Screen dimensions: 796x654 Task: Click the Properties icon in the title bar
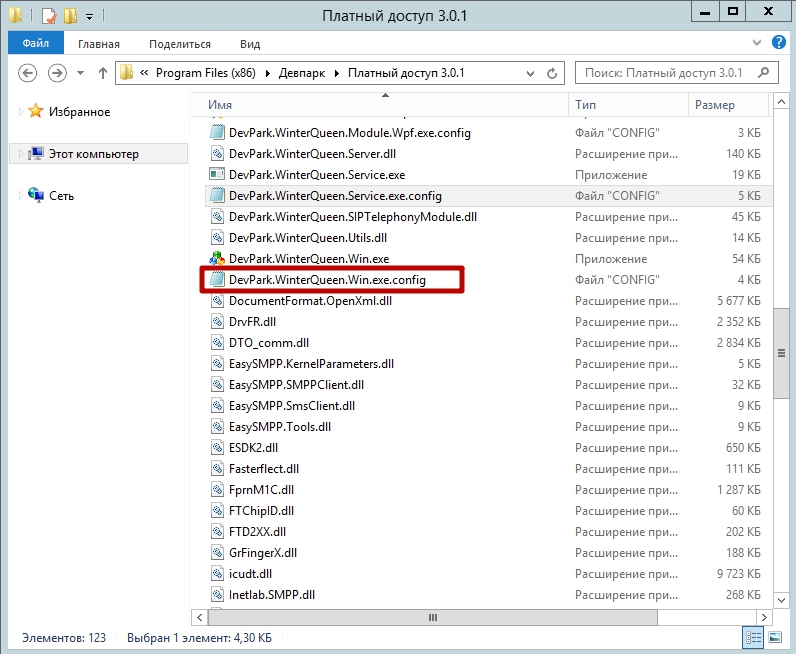pyautogui.click(x=48, y=15)
